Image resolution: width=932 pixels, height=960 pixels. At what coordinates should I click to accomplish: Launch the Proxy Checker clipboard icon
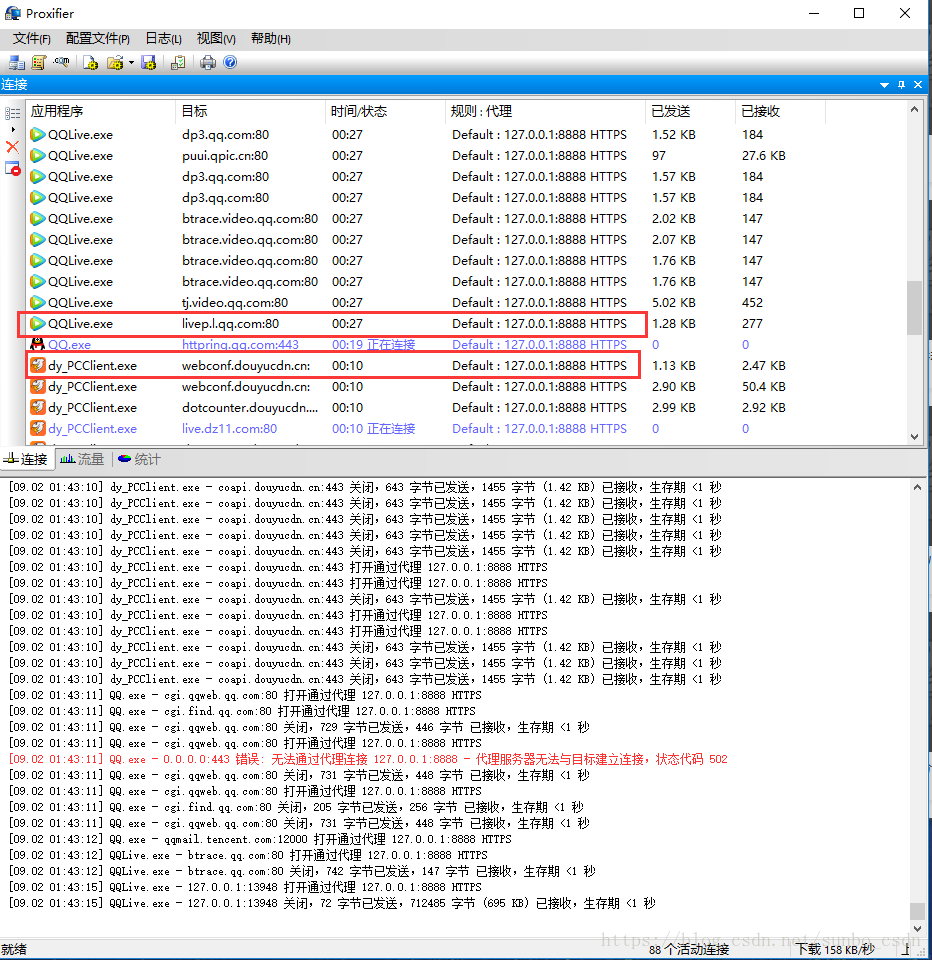tap(178, 62)
